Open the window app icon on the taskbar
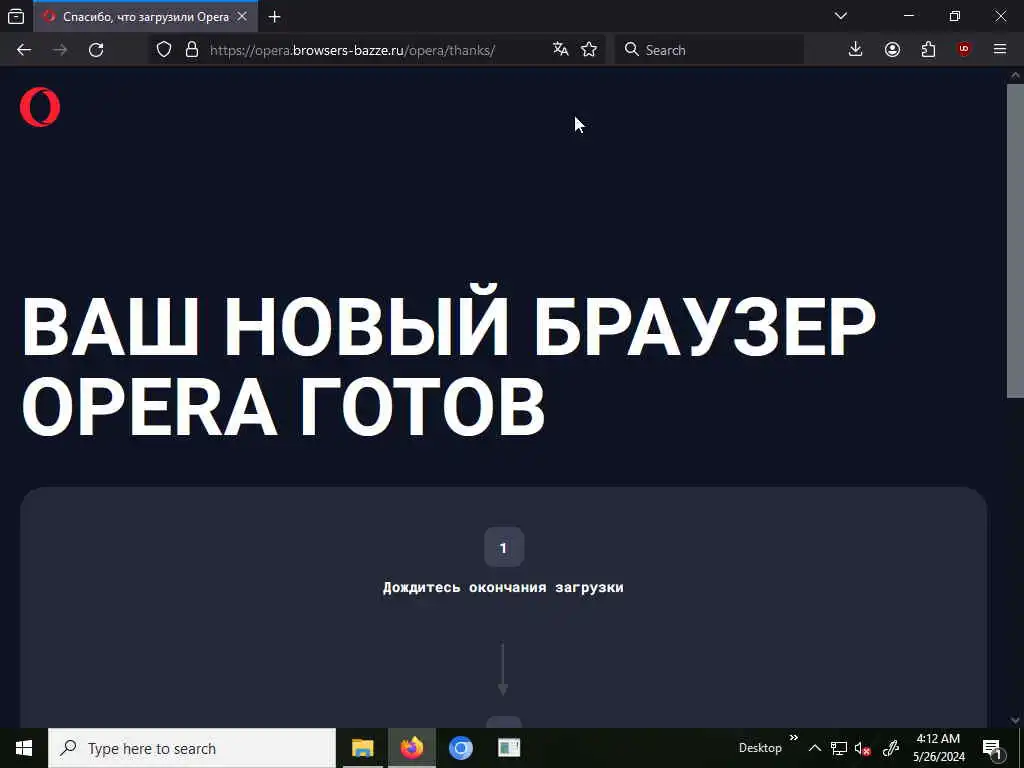This screenshot has width=1024, height=768. coord(509,748)
